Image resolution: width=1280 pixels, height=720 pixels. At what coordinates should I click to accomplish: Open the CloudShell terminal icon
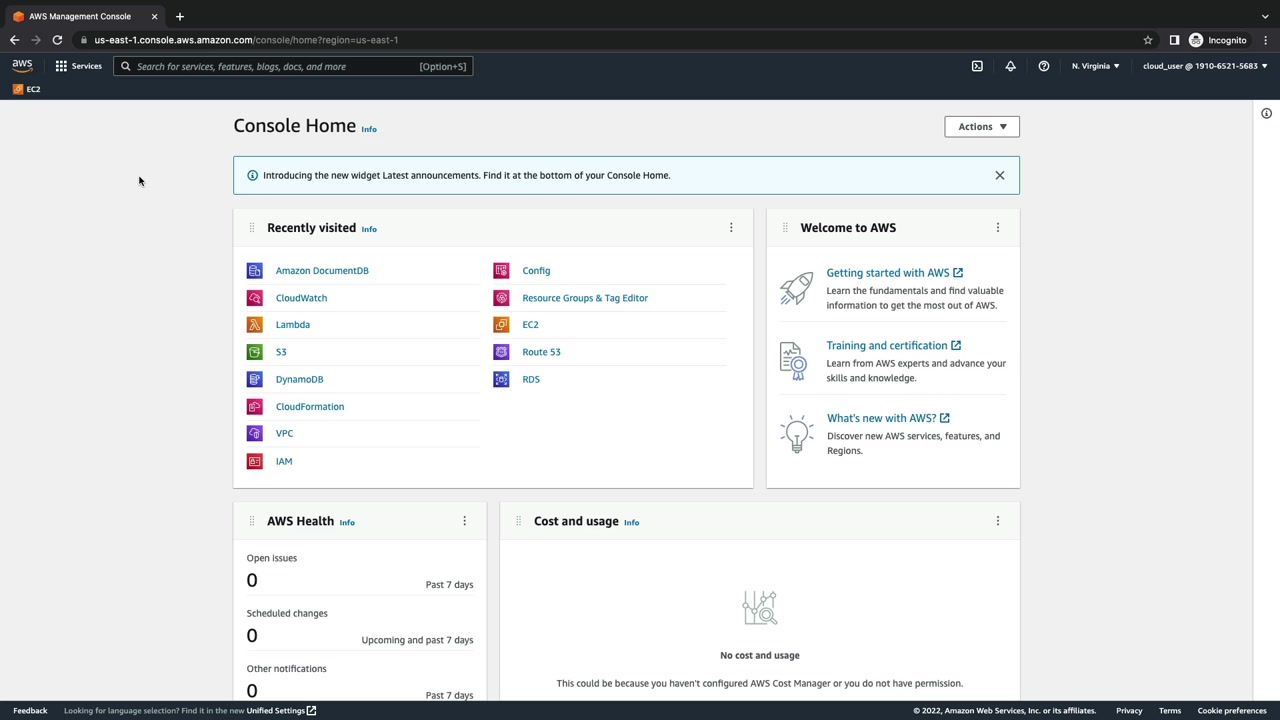click(977, 66)
